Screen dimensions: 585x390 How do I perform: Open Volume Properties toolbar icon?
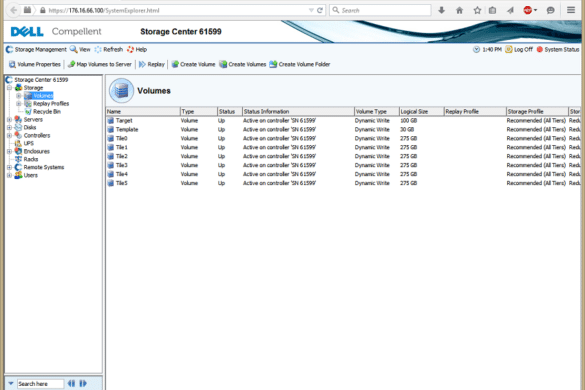(x=12, y=65)
